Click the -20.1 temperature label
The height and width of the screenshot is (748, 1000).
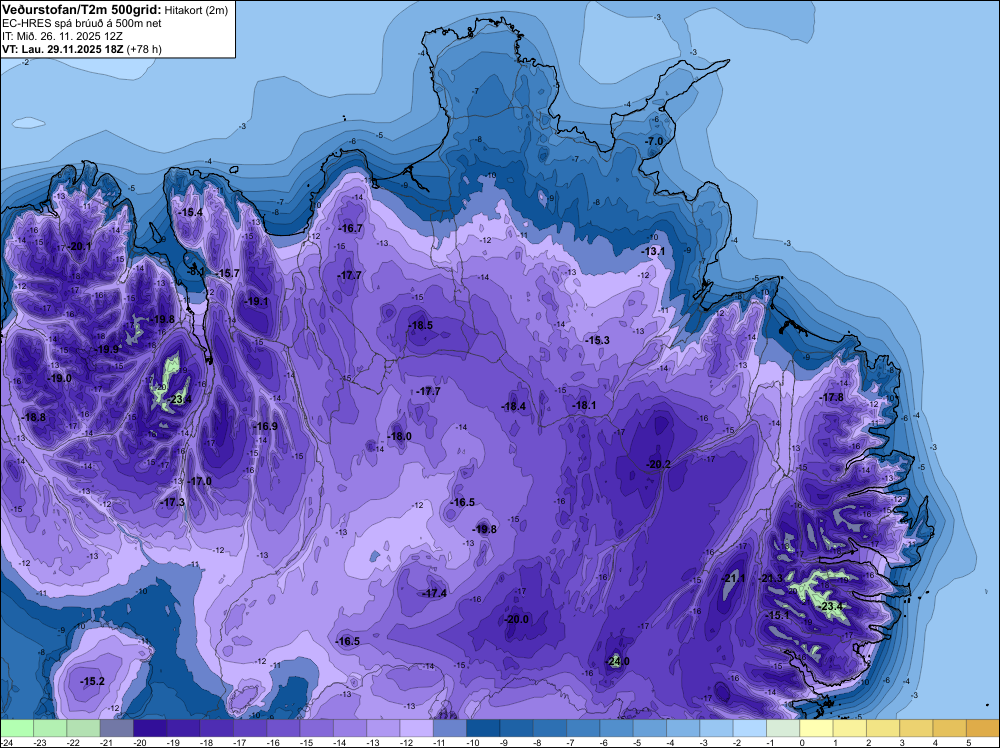click(x=79, y=247)
